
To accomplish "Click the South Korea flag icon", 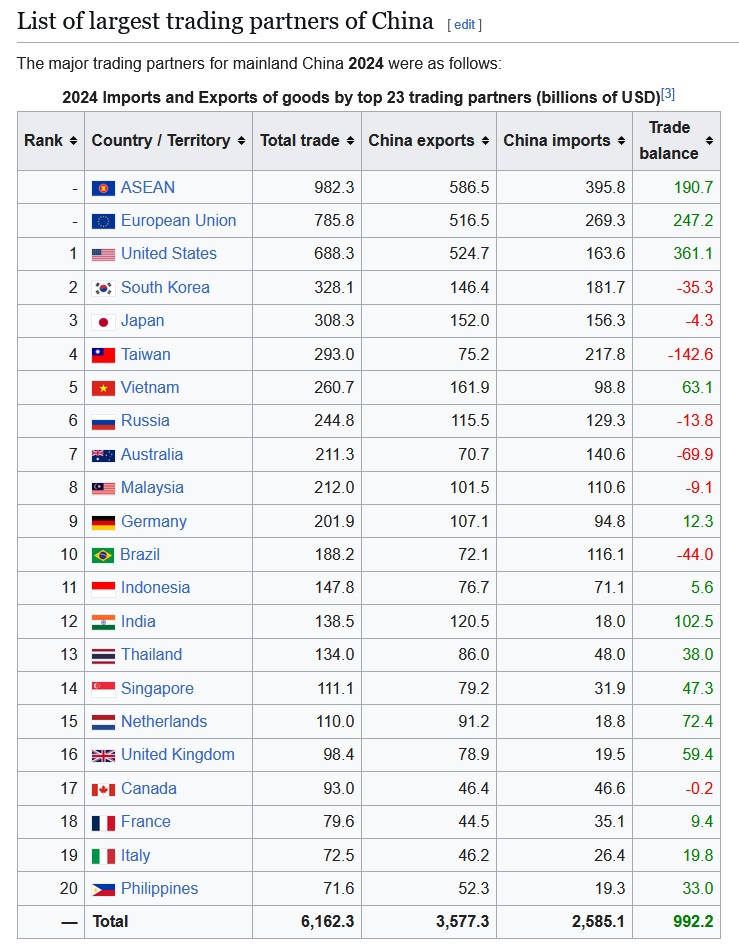I will tap(103, 288).
